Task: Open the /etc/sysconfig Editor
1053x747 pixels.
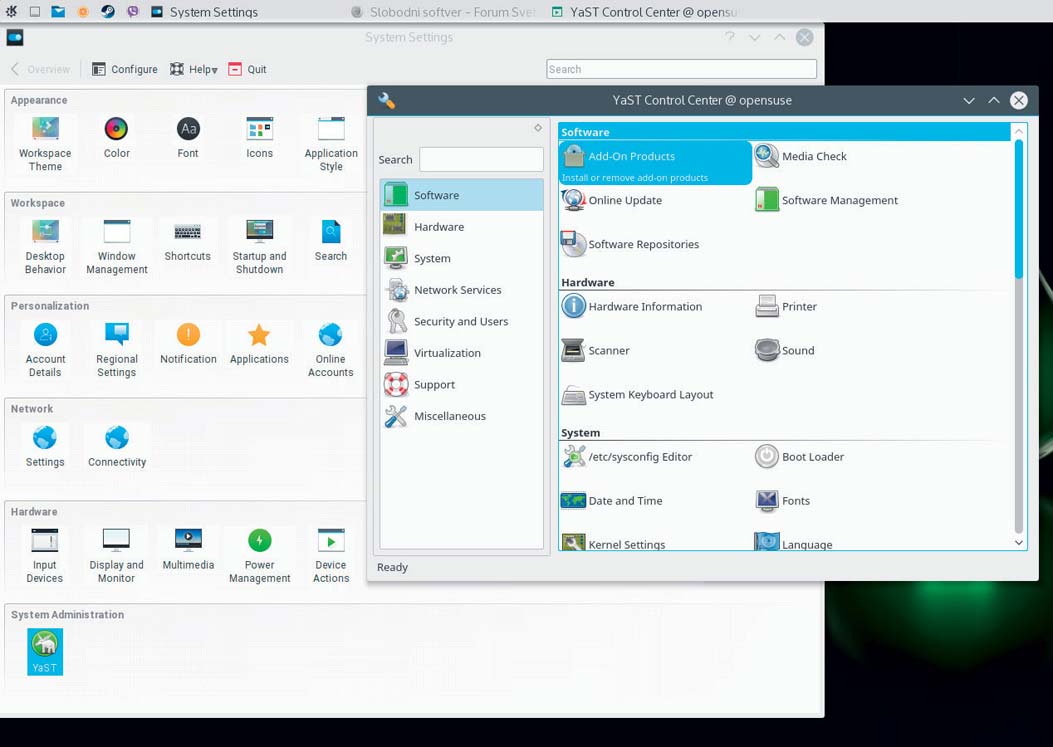Action: point(627,457)
